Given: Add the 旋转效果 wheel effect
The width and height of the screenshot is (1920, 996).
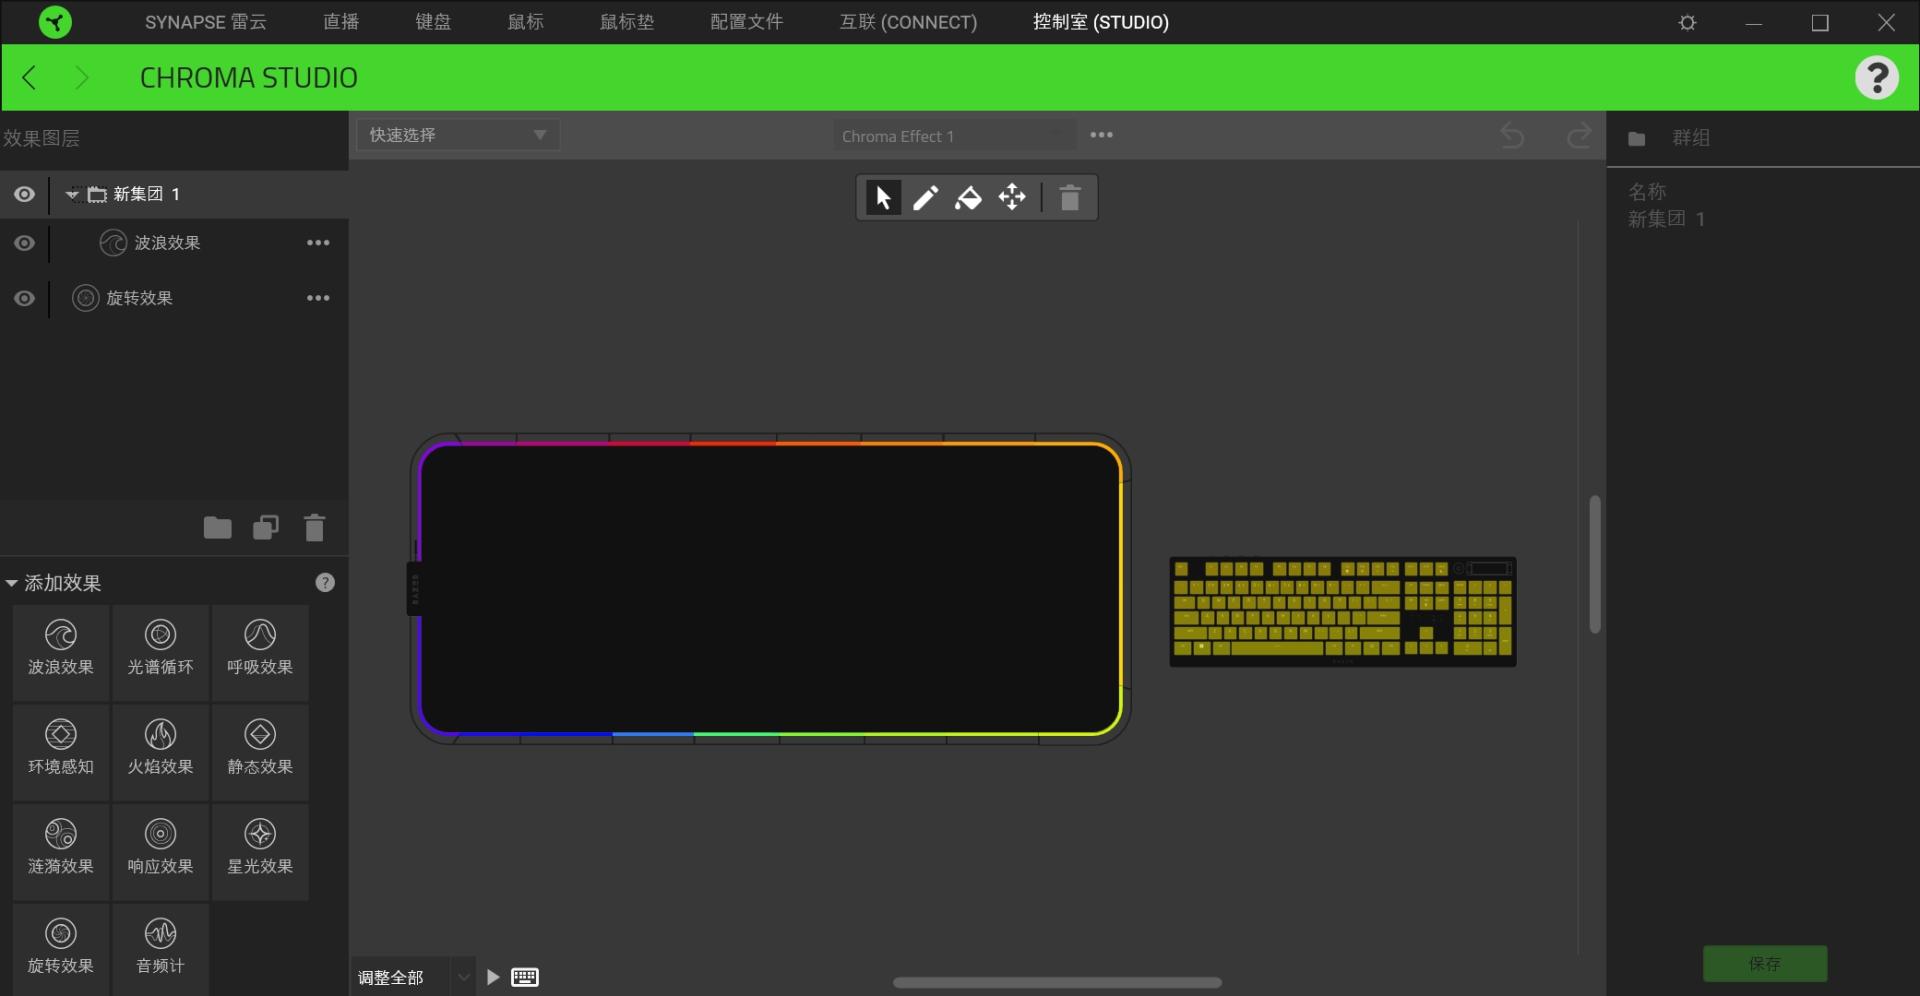Looking at the screenshot, I should (61, 949).
